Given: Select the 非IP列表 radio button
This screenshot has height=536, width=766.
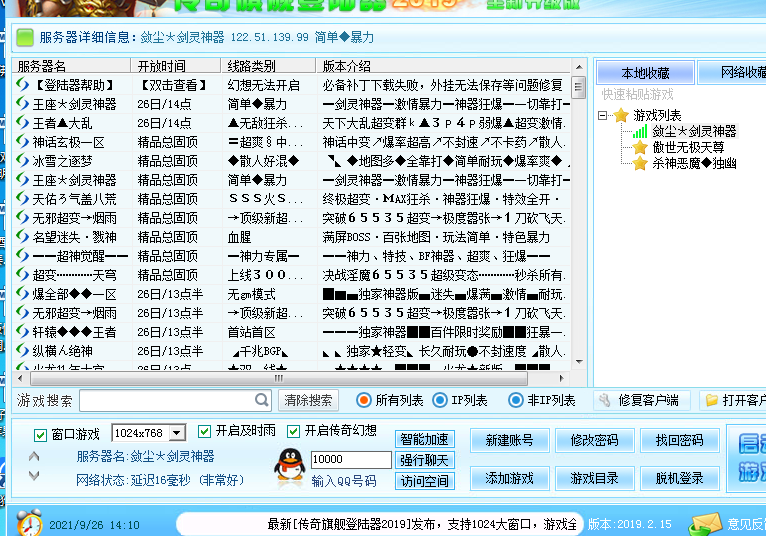Looking at the screenshot, I should 515,400.
